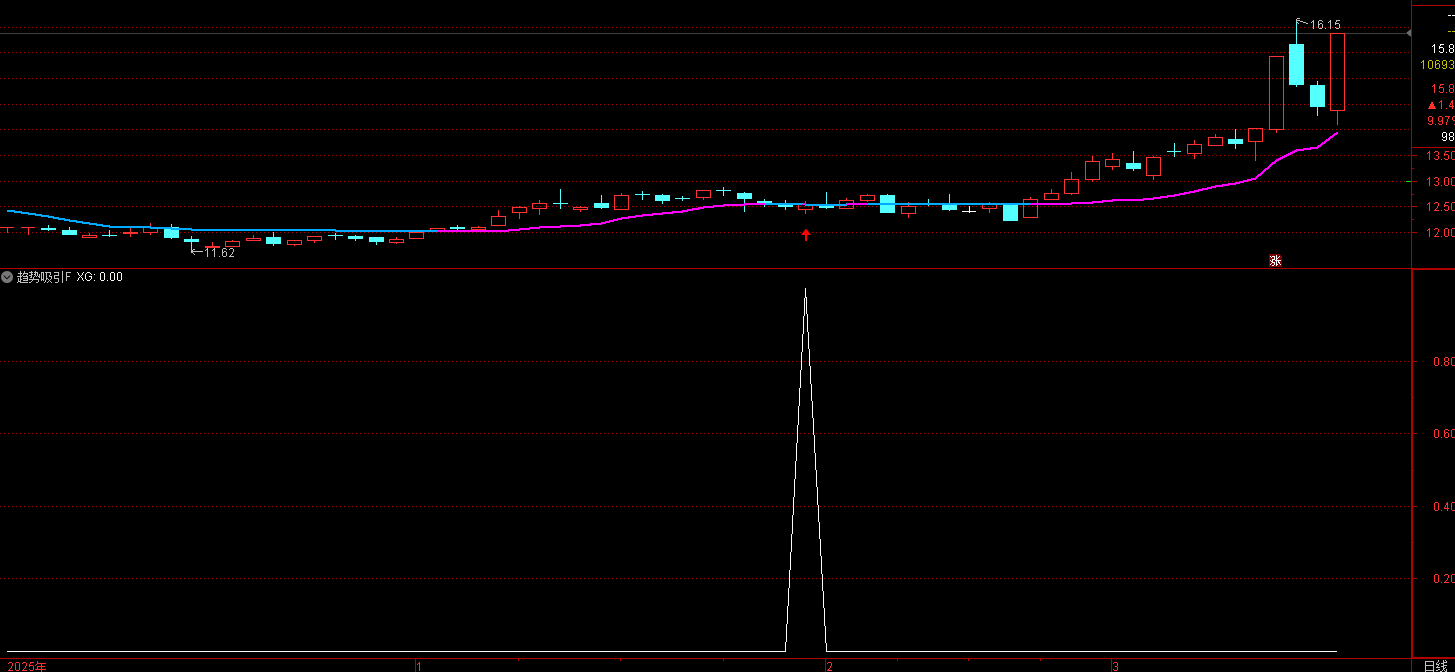Click the 12.50 price axis label
Screen dimensions: 1455x672
pyautogui.click(x=1441, y=208)
